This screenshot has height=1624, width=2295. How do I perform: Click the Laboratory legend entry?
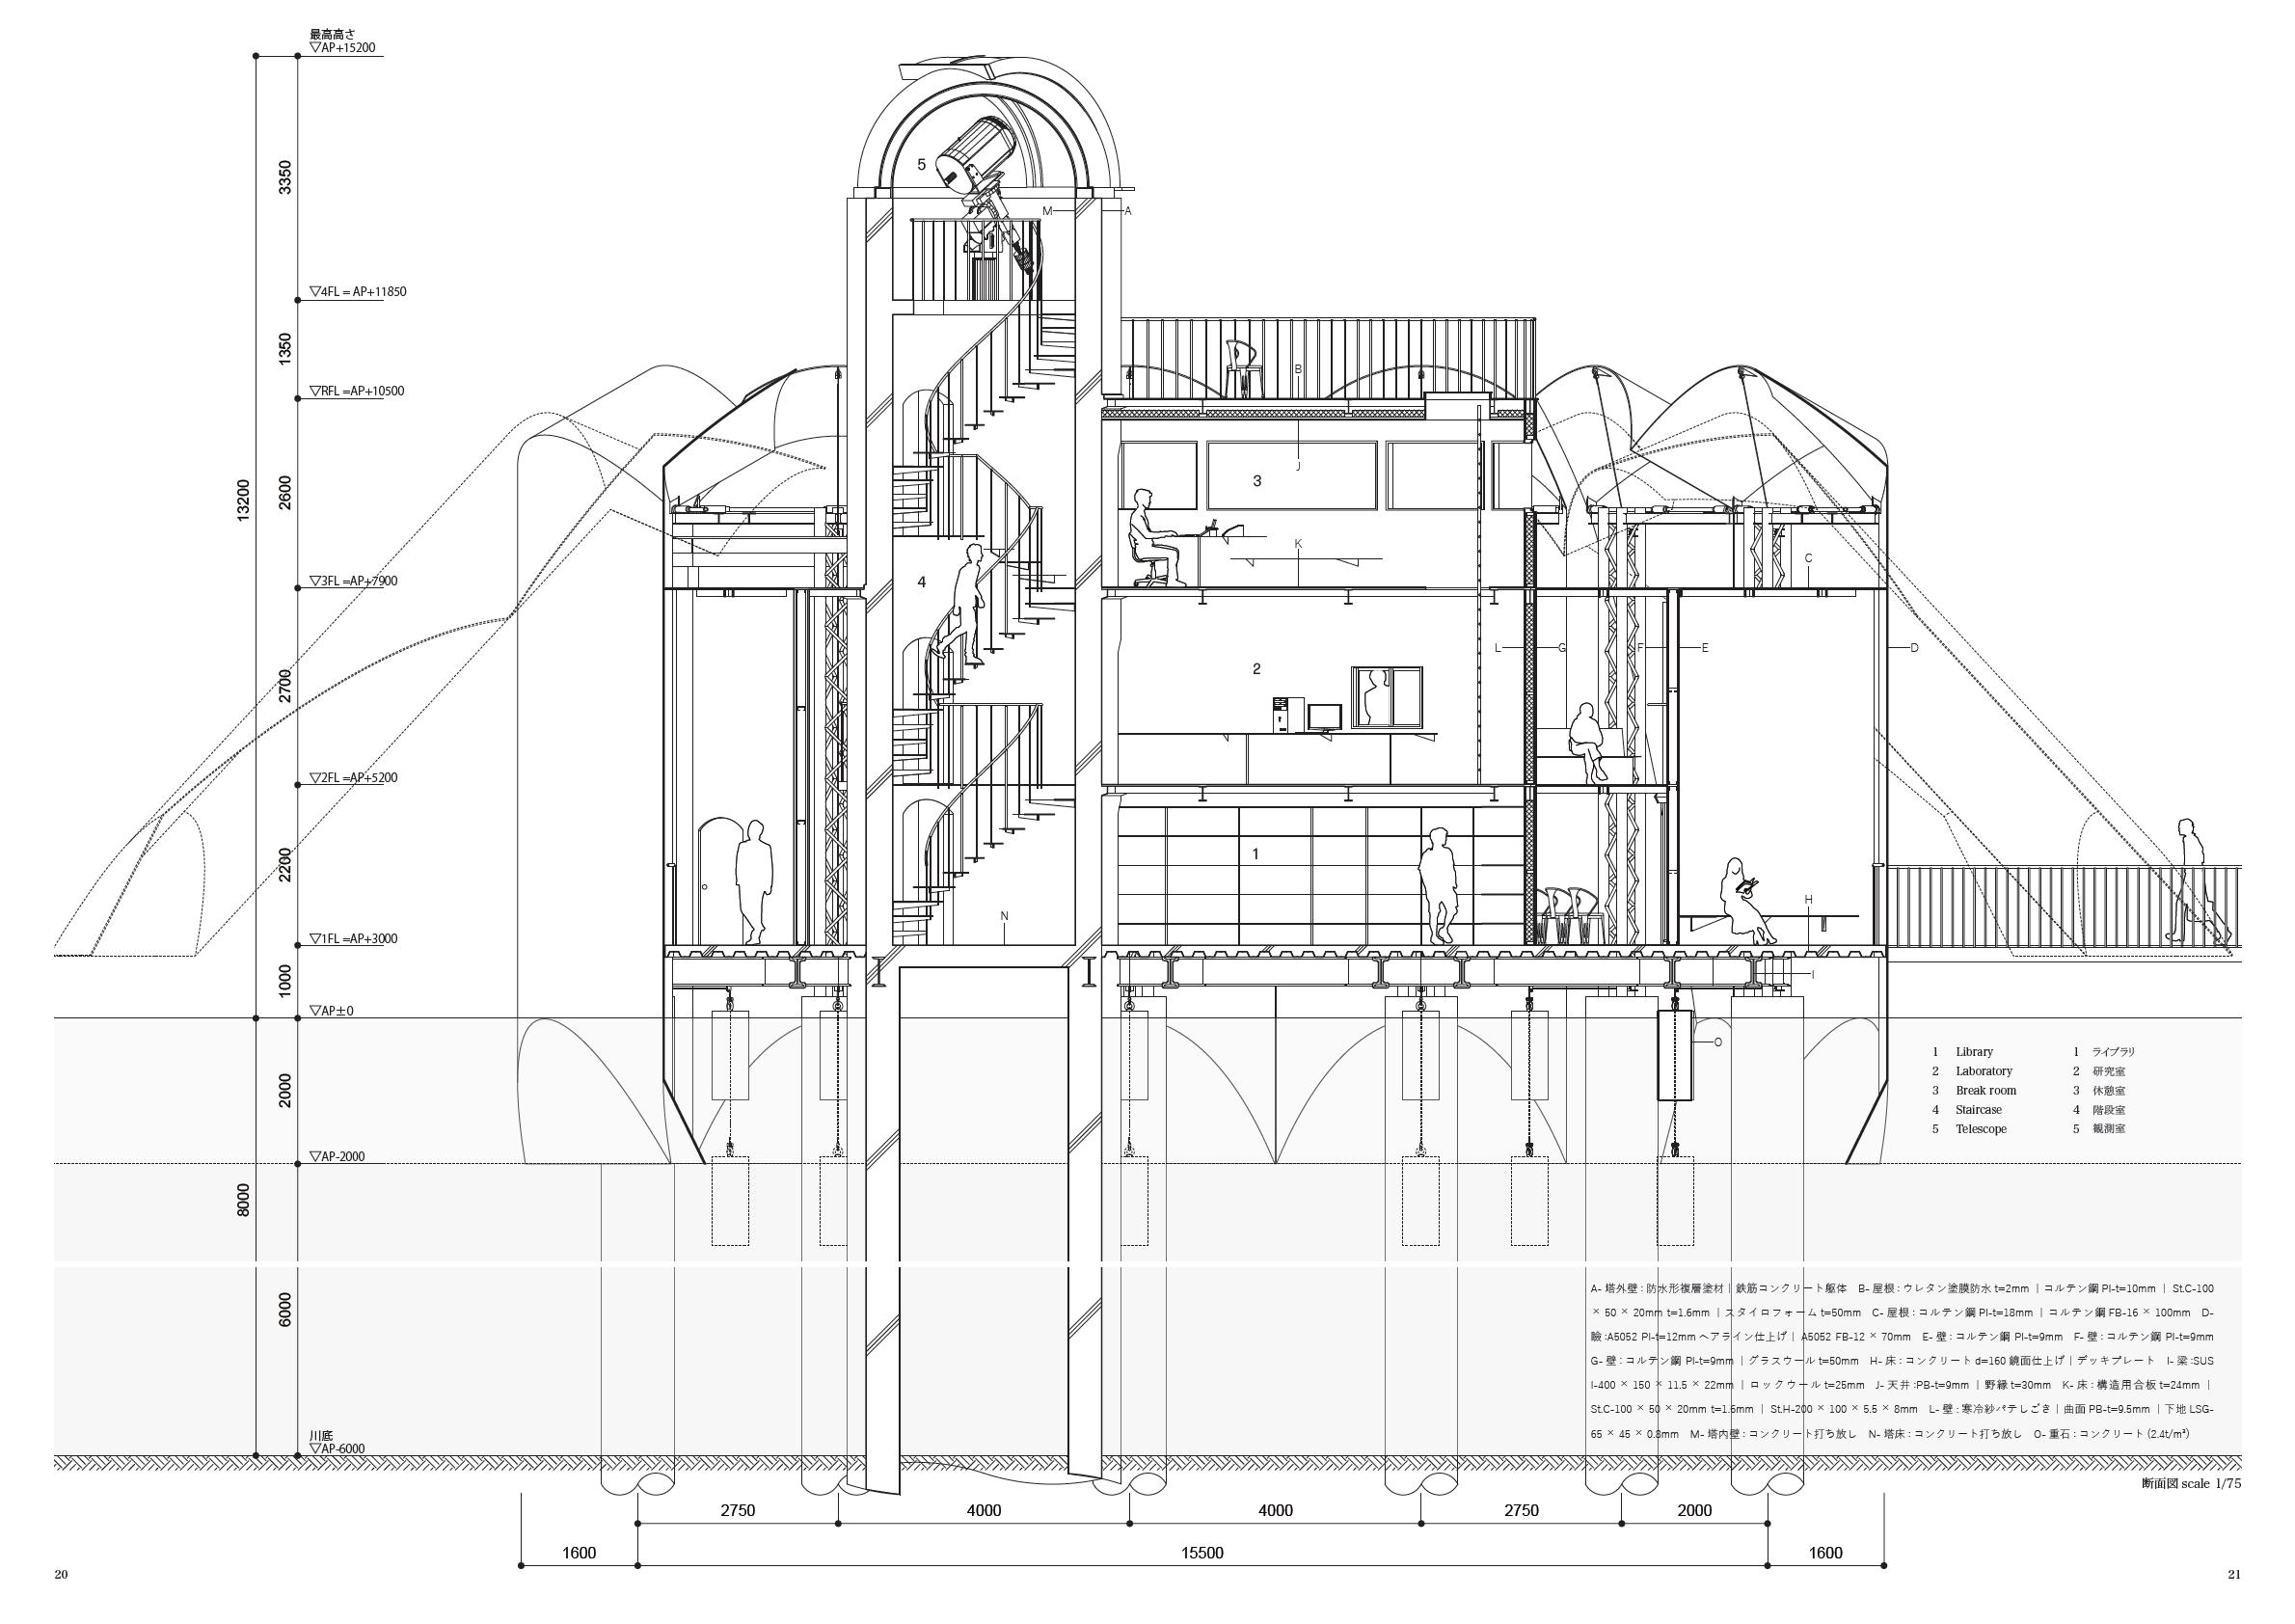pos(1983,1071)
